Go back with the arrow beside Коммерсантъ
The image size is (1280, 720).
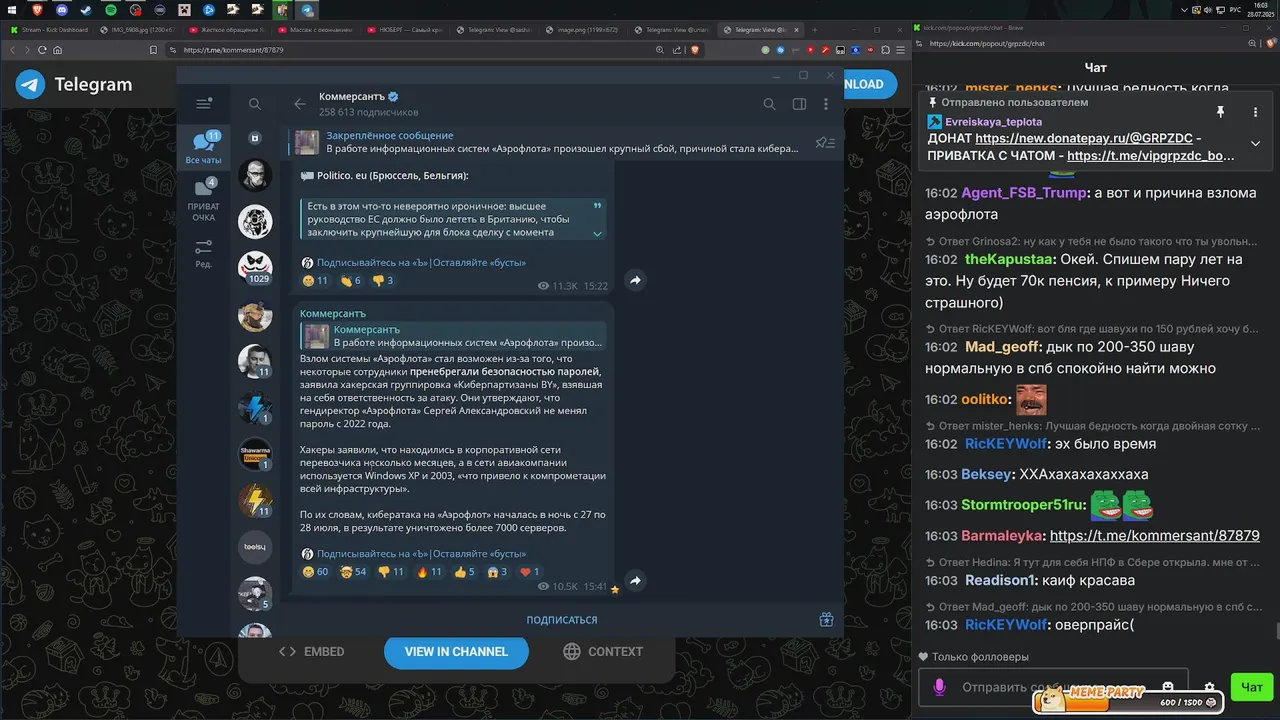(299, 104)
